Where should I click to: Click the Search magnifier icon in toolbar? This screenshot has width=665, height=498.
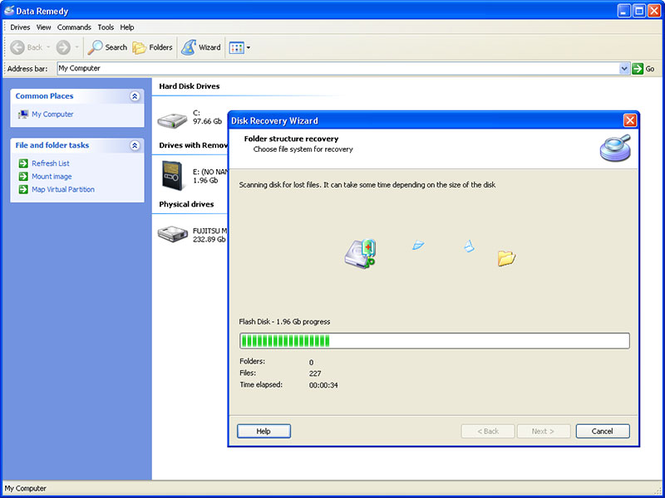tap(95, 48)
